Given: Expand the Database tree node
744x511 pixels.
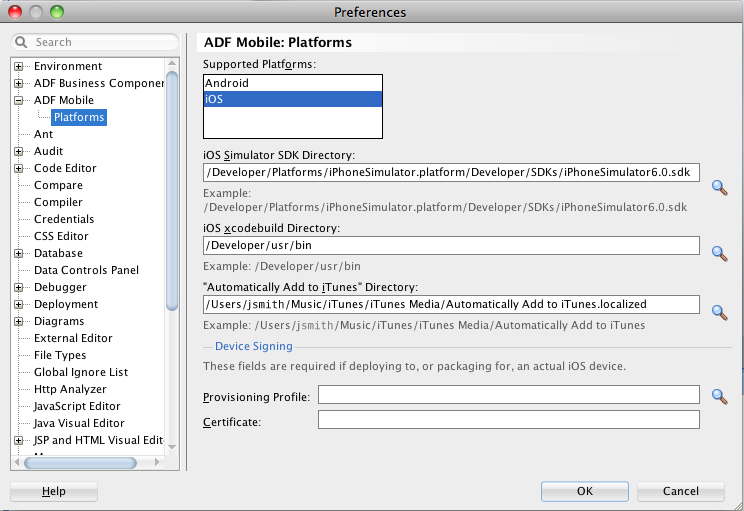Looking at the screenshot, I should pyautogui.click(x=19, y=253).
